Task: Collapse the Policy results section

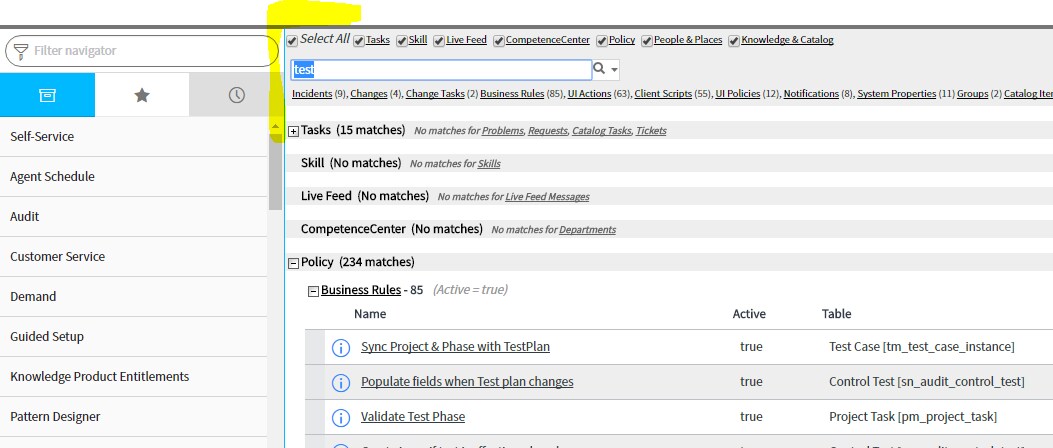Action: (x=293, y=263)
